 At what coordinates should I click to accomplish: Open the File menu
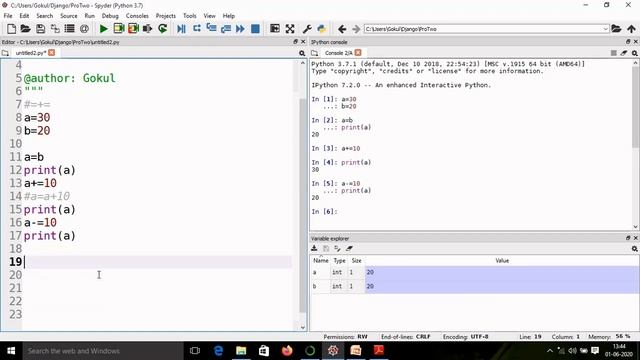point(8,16)
